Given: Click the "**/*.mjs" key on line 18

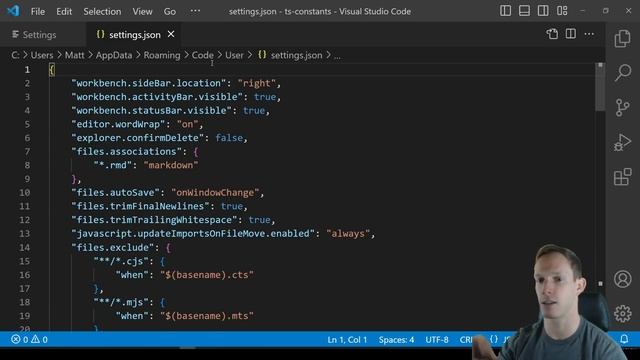Looking at the screenshot, I should 121,302.
